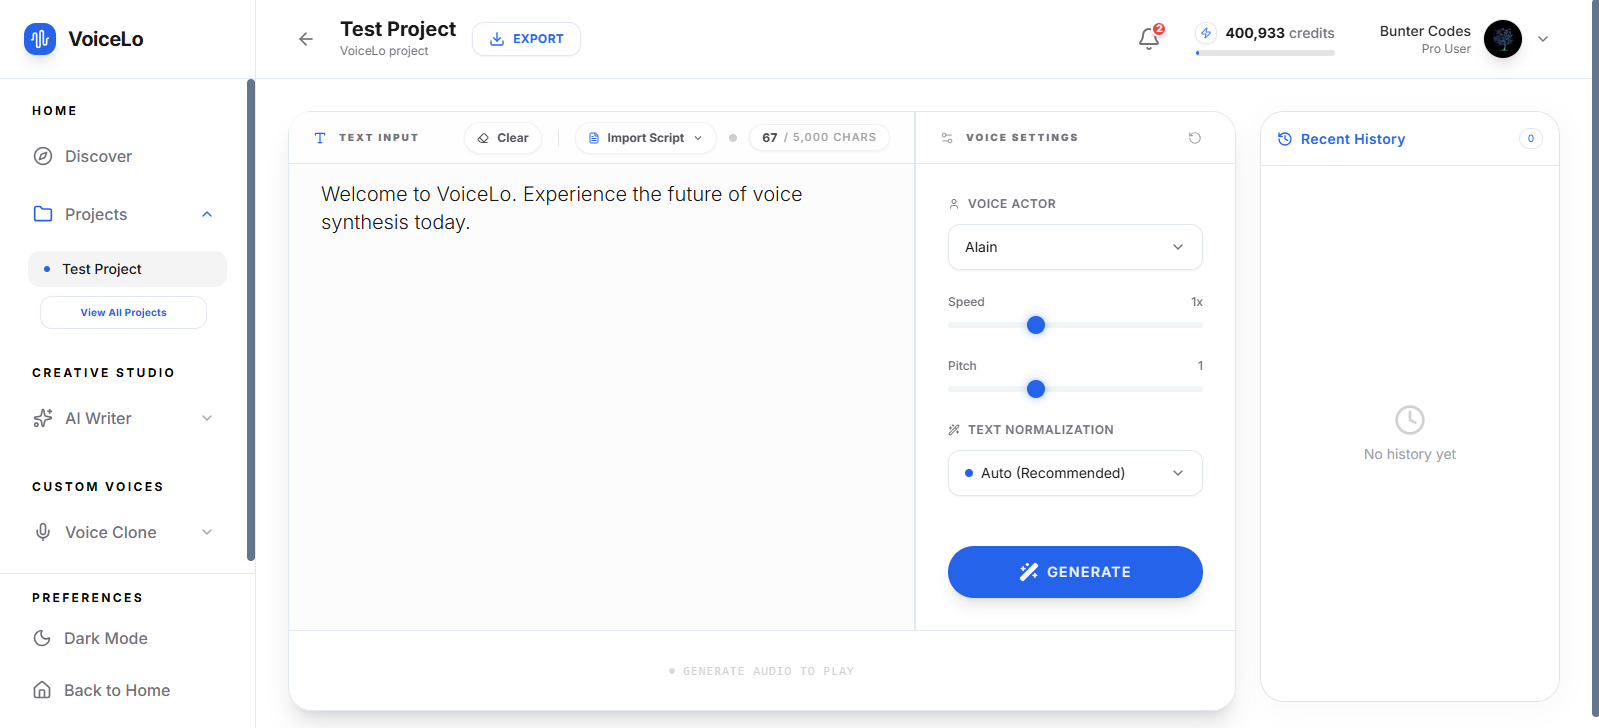Viewport: 1599px width, 728px height.
Task: Click the credits lightning bolt icon
Action: click(1206, 33)
